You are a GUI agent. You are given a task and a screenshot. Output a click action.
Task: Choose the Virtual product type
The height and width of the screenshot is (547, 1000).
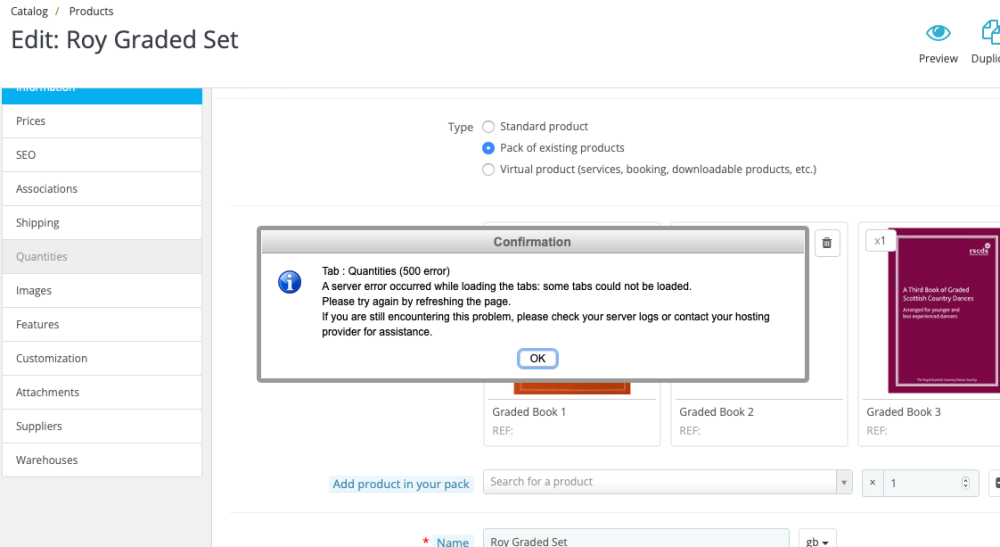(x=488, y=170)
